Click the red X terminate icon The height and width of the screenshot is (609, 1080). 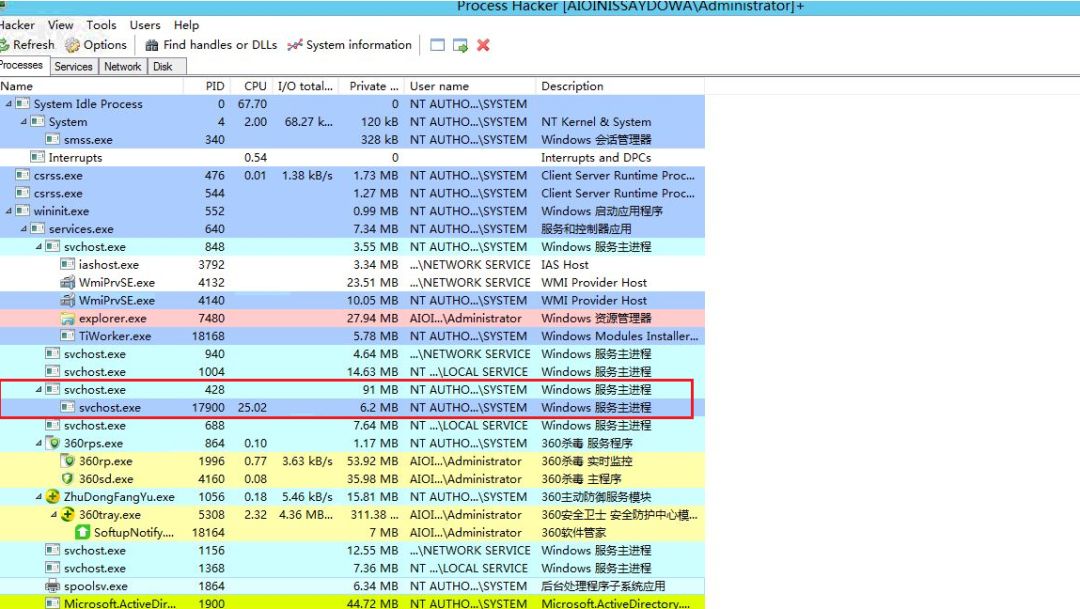pyautogui.click(x=483, y=45)
